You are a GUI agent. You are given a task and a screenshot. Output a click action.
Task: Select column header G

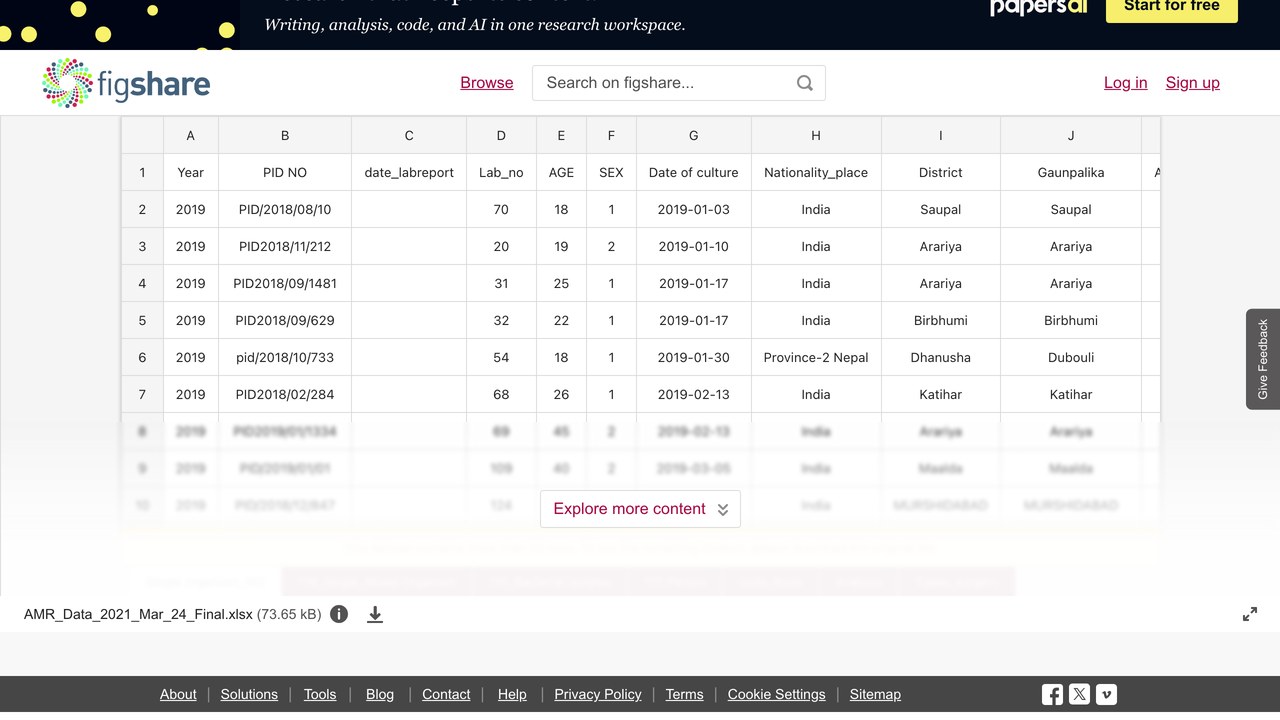[x=694, y=136]
